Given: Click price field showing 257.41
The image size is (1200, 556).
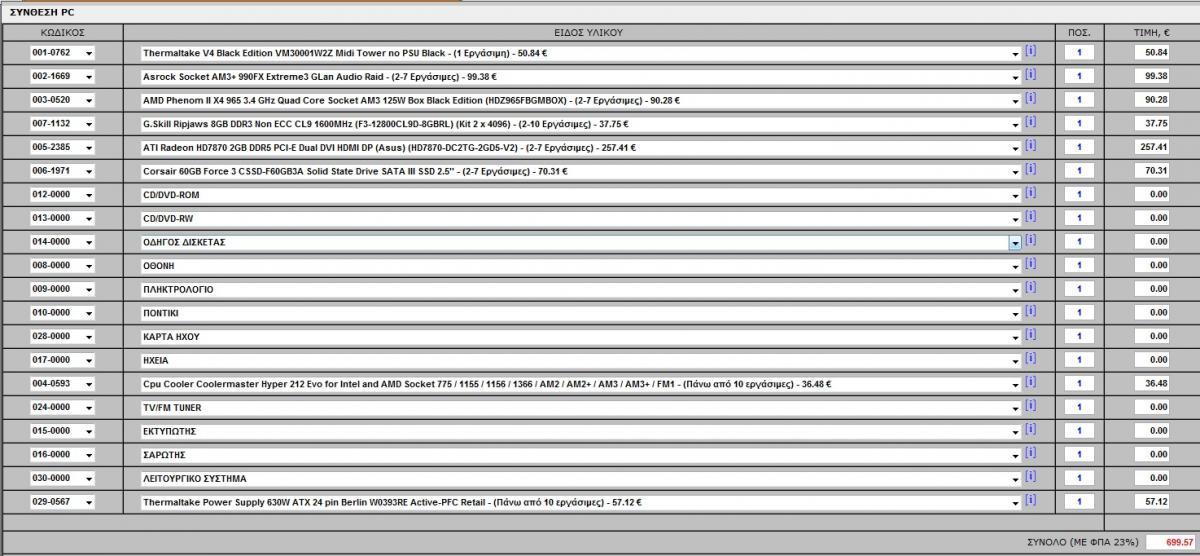Looking at the screenshot, I should (1152, 147).
